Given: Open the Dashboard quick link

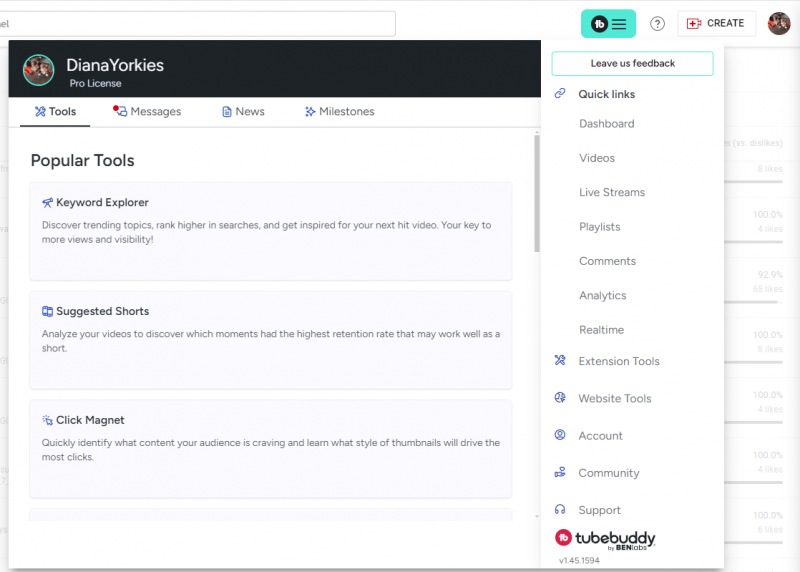Looking at the screenshot, I should tap(606, 124).
